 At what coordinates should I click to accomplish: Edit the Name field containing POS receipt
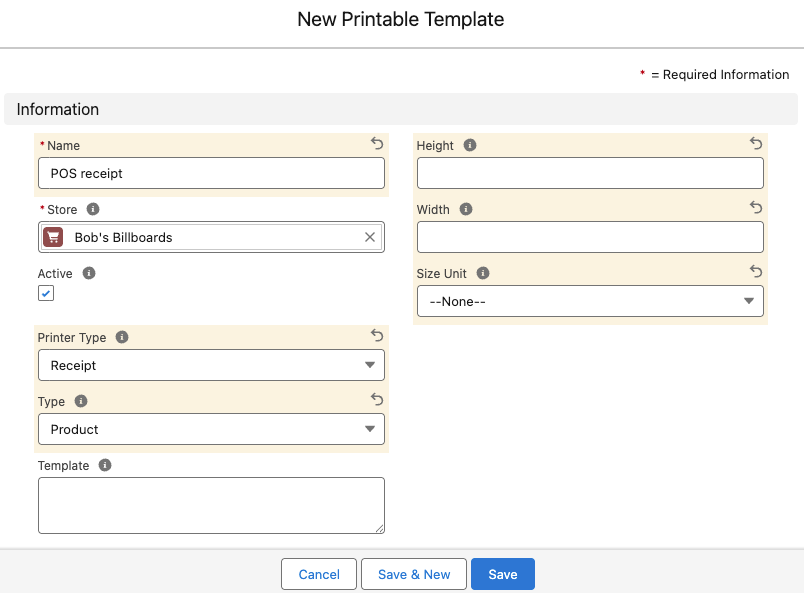point(211,173)
